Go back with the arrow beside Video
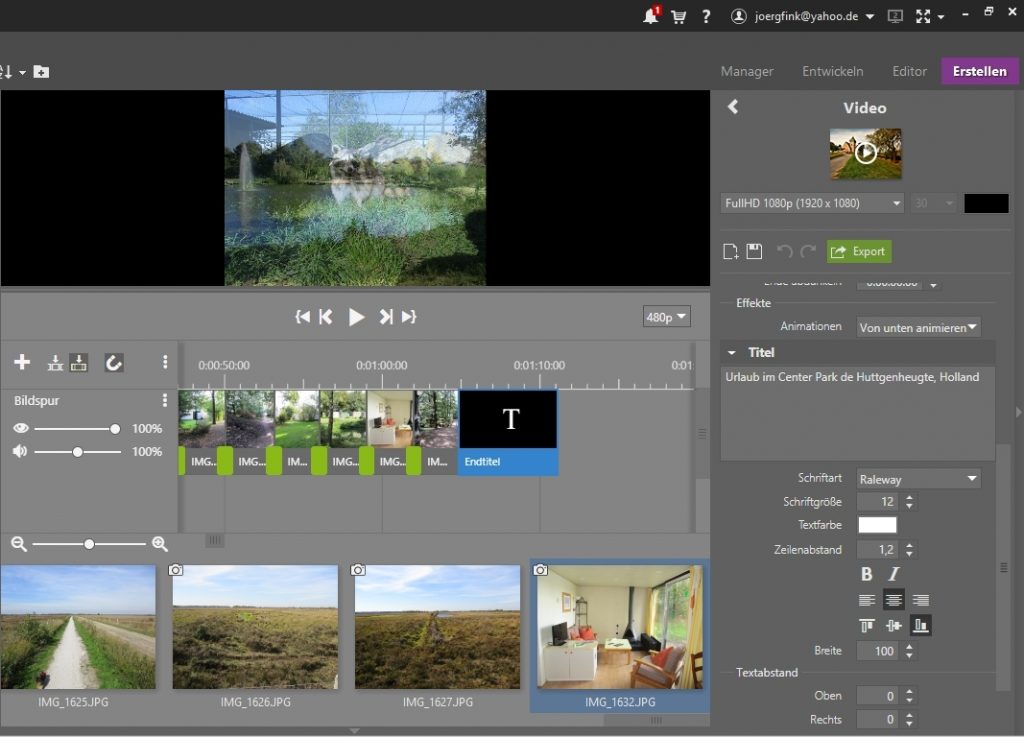This screenshot has height=737, width=1024. pyautogui.click(x=733, y=107)
